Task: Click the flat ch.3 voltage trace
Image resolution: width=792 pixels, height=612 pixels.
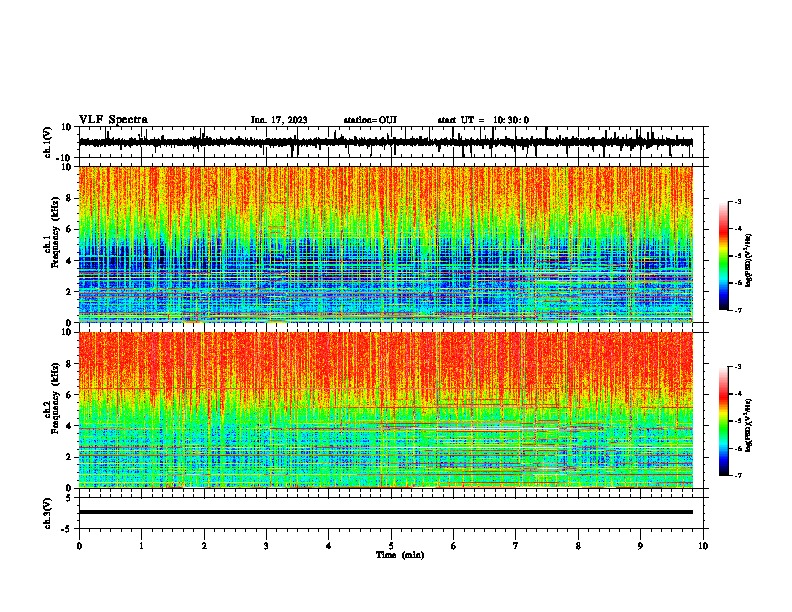Action: (385, 512)
